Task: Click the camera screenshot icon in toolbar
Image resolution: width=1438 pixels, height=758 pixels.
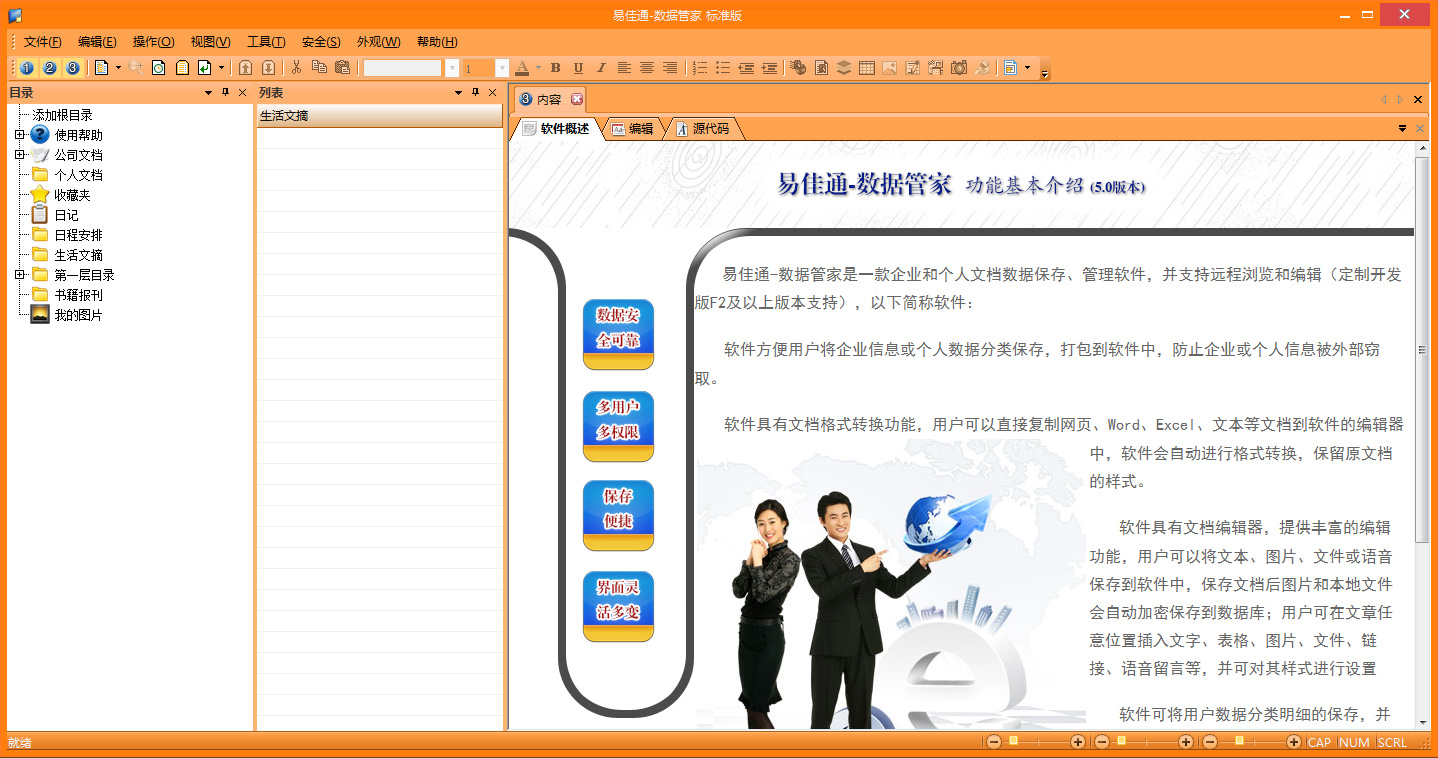Action: (959, 68)
